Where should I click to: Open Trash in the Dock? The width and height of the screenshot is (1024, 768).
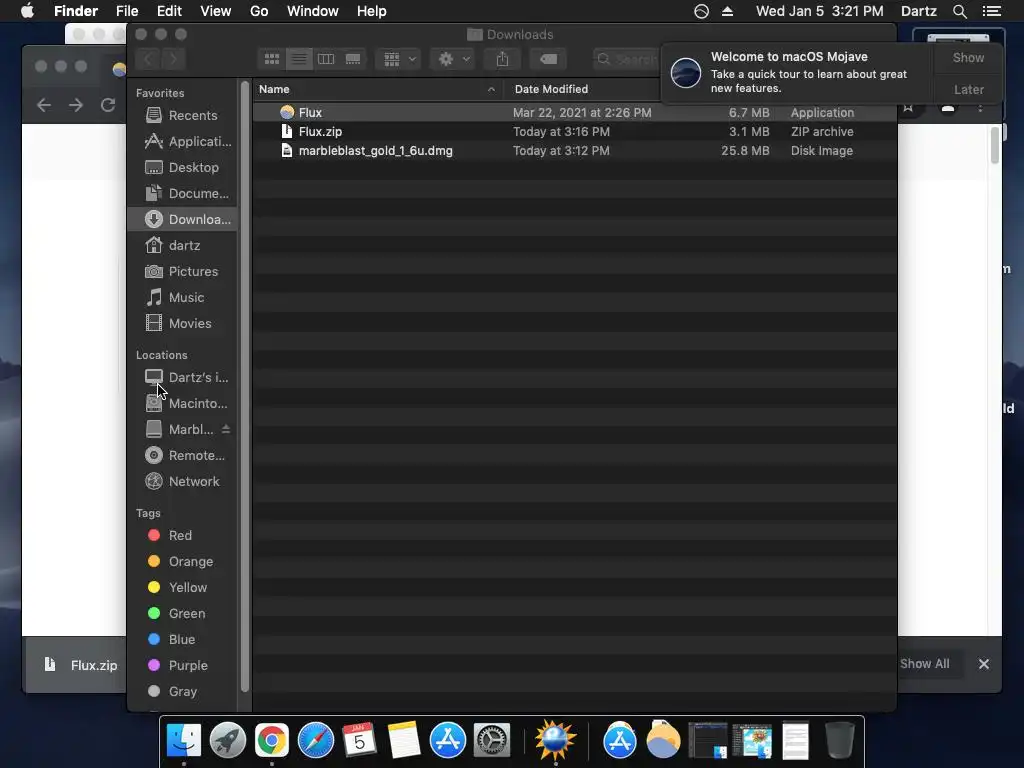point(839,741)
